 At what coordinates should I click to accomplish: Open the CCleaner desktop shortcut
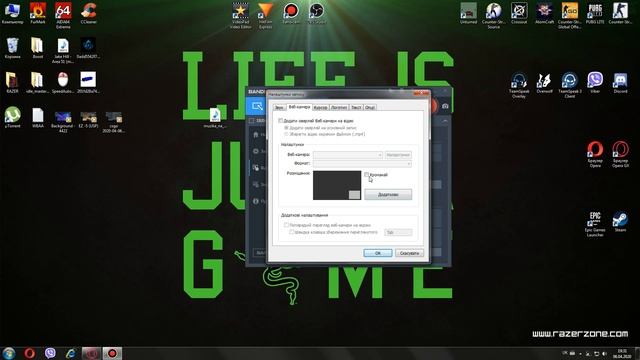pos(89,13)
